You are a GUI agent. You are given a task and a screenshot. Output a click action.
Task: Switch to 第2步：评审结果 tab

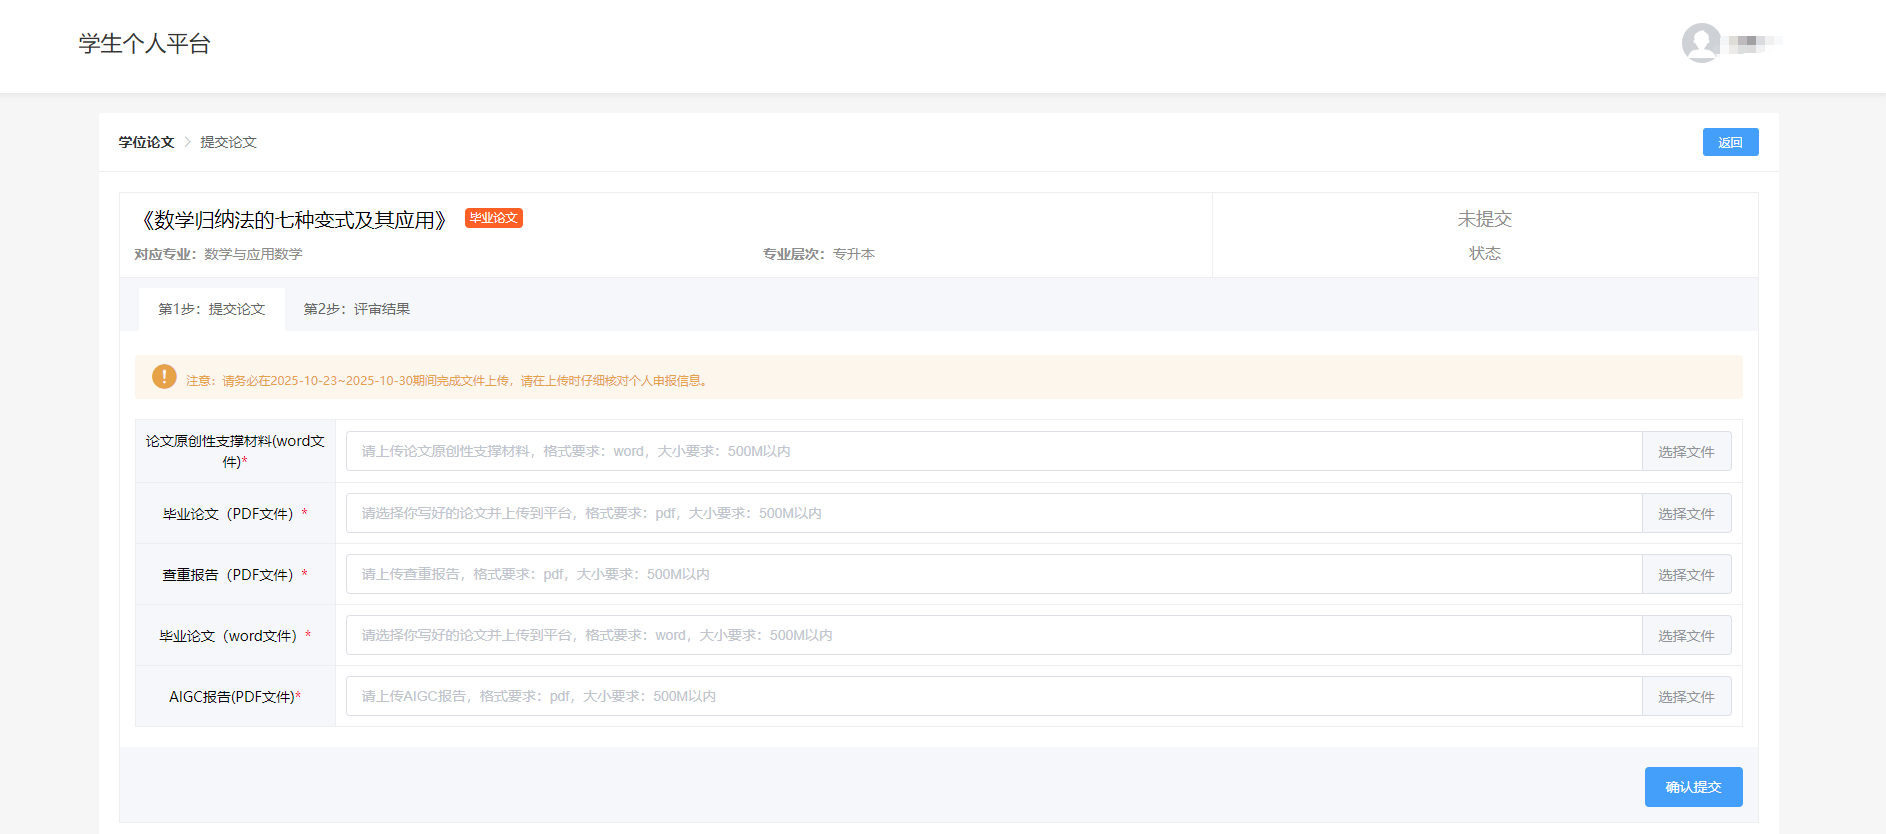[x=357, y=309]
